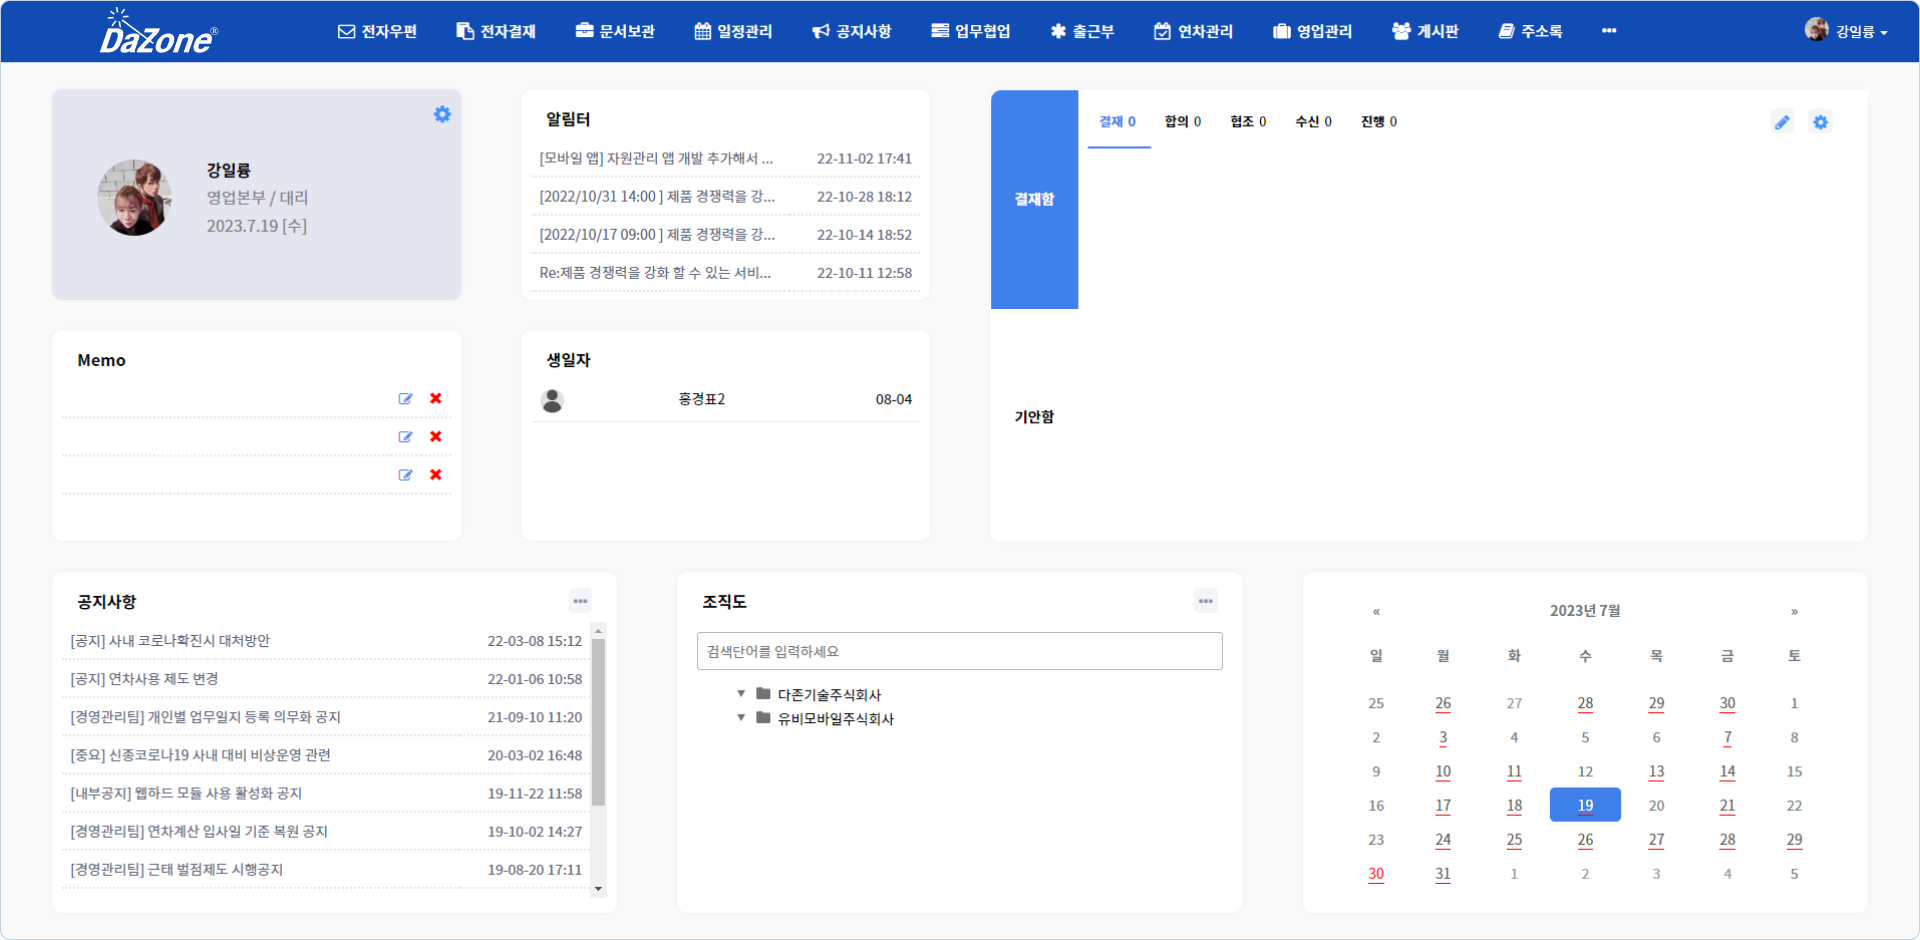The width and height of the screenshot is (1920, 940).
Task: Select the 기안함 side tab
Action: click(x=1034, y=417)
